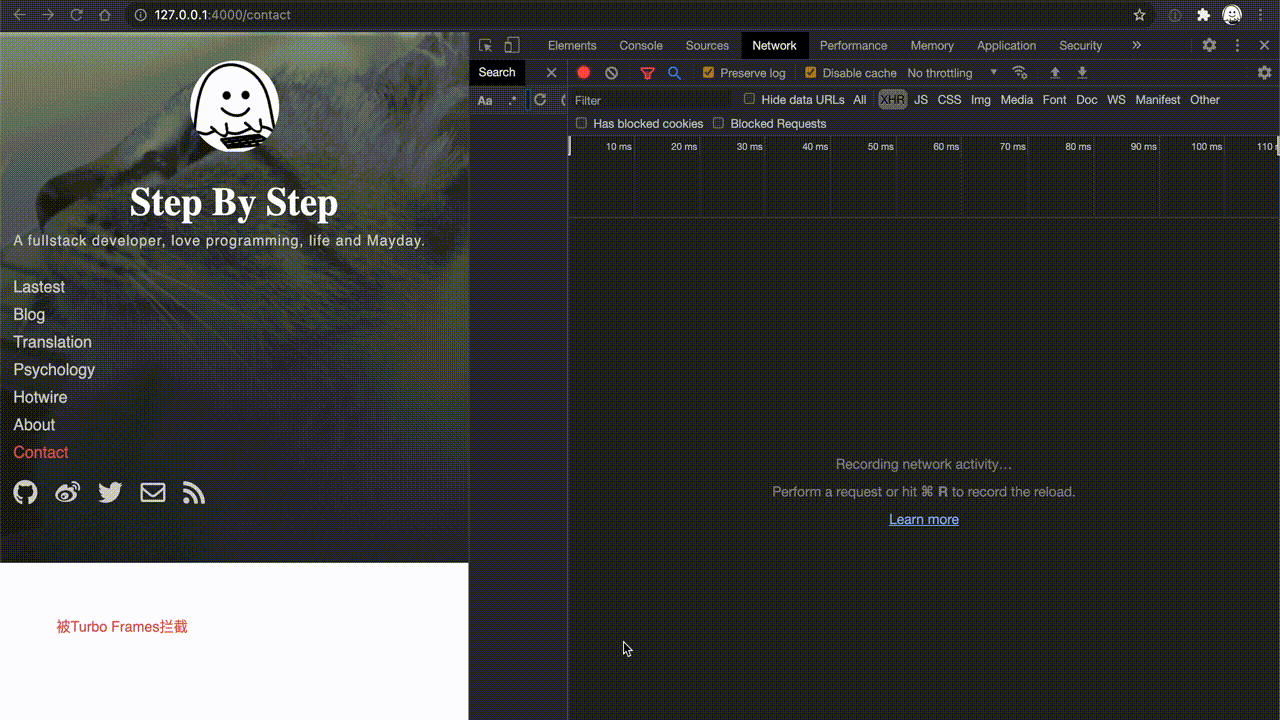Uncheck the Disable cache checkbox

[811, 73]
